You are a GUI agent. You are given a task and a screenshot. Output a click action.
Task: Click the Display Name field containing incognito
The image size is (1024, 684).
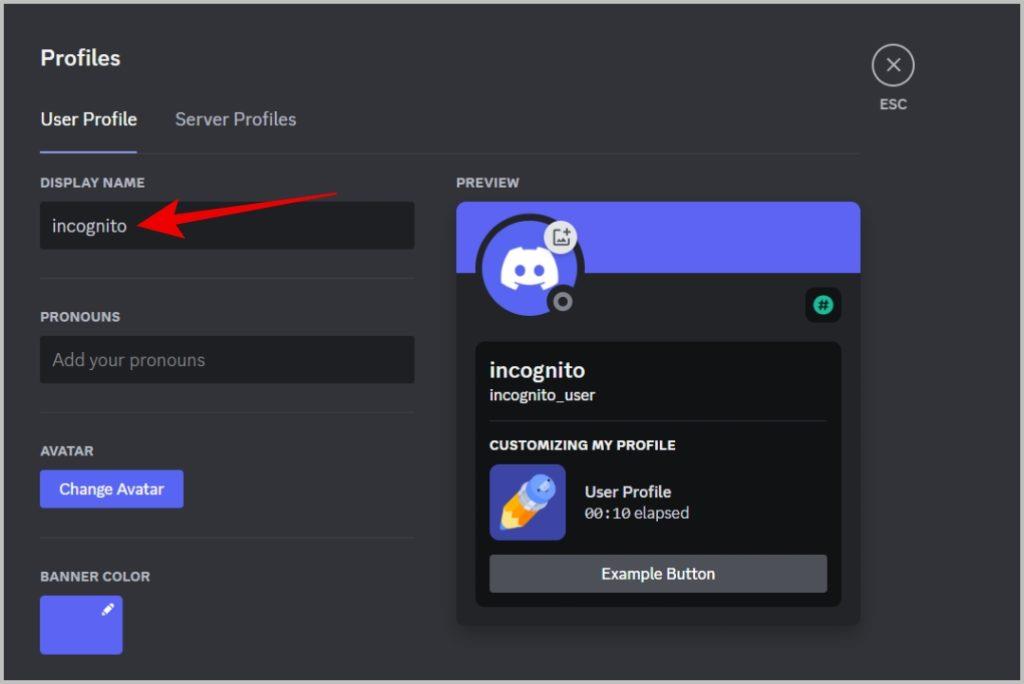tap(227, 225)
